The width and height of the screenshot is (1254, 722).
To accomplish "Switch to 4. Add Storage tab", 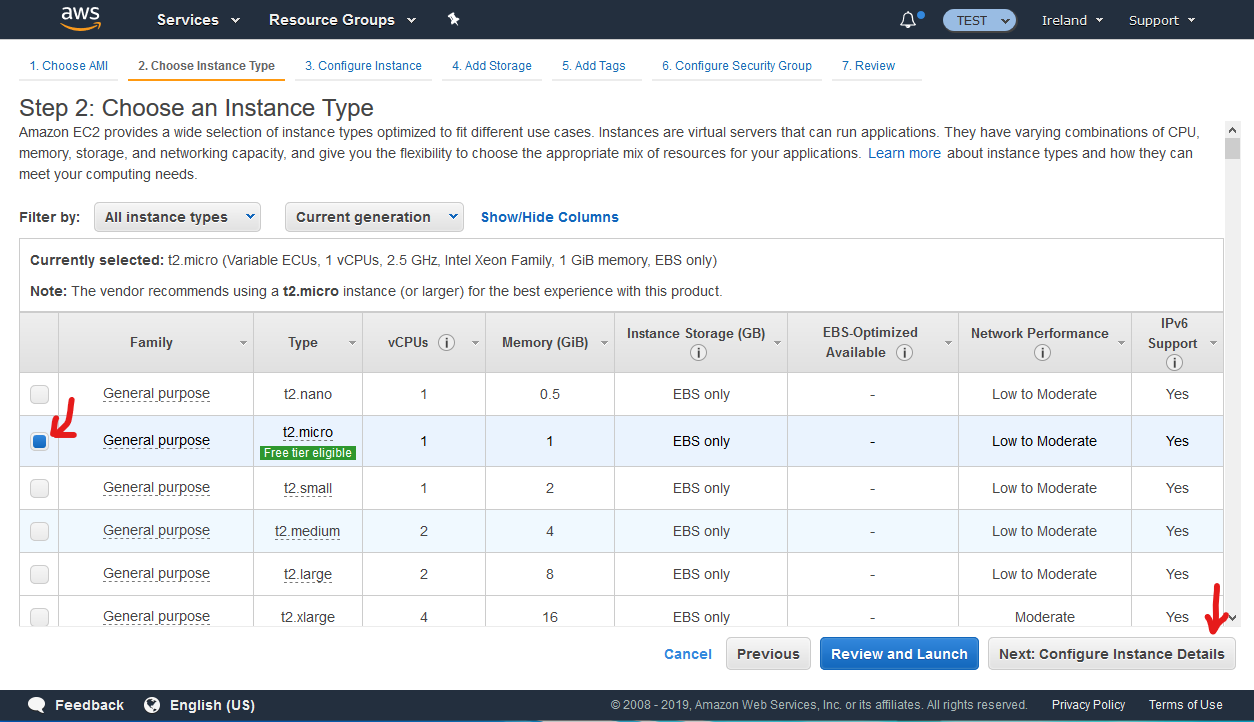I will pos(492,66).
